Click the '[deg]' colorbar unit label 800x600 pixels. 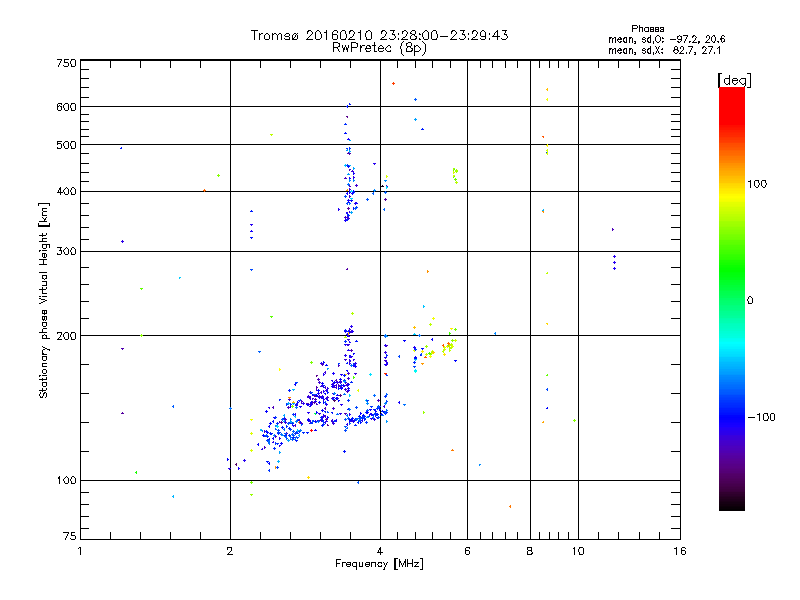734,81
